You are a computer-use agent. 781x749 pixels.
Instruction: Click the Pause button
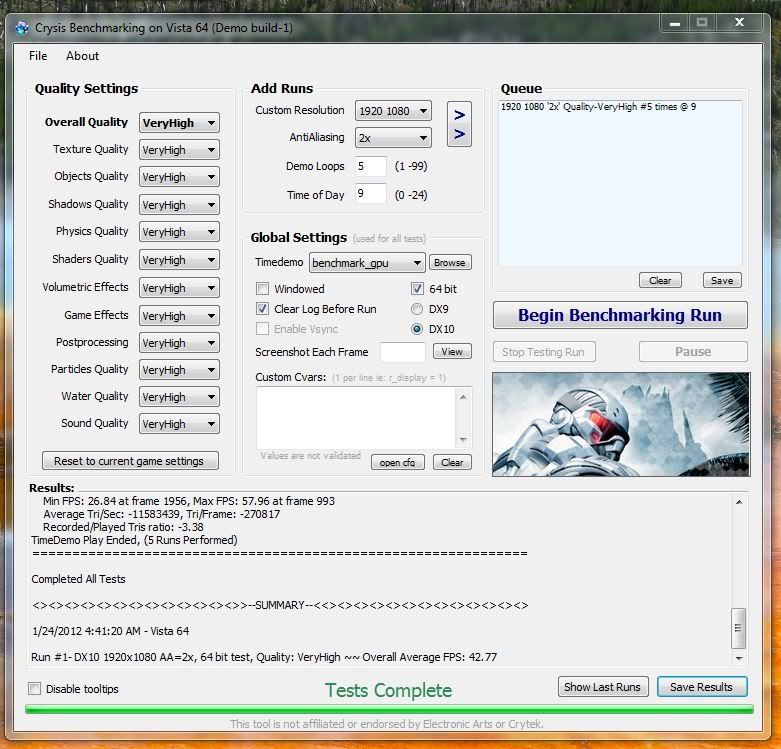coord(693,352)
